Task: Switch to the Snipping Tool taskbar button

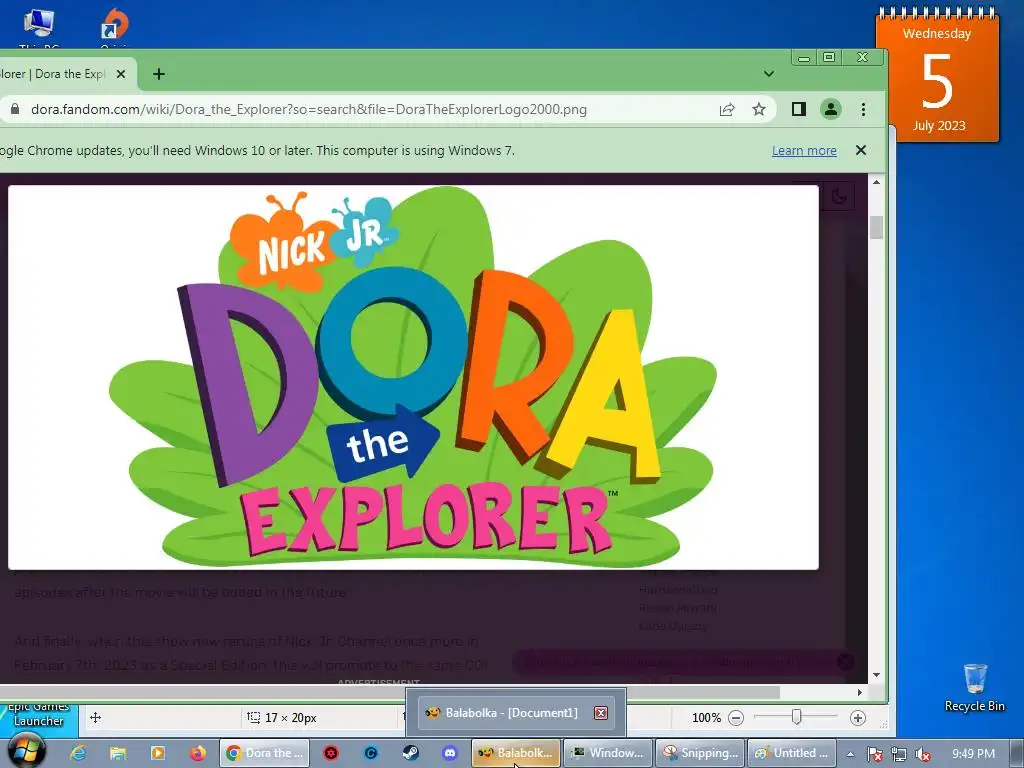Action: [x=700, y=753]
